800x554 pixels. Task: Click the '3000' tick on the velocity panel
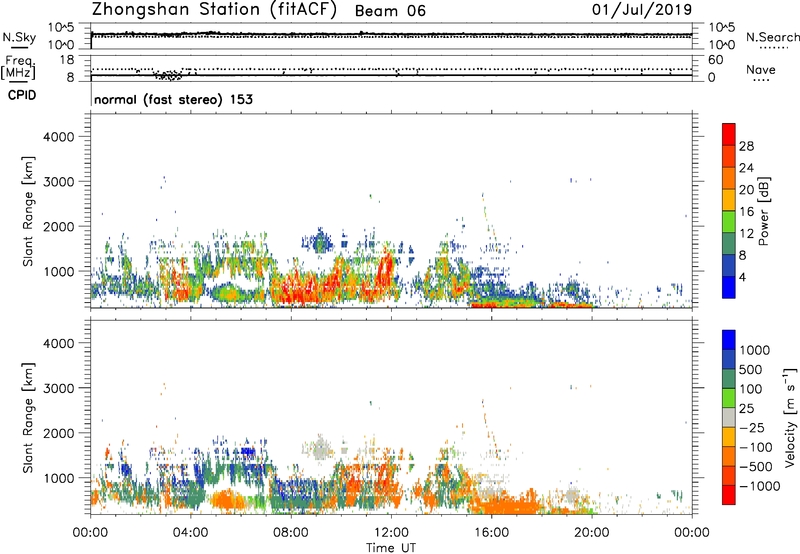point(58,388)
